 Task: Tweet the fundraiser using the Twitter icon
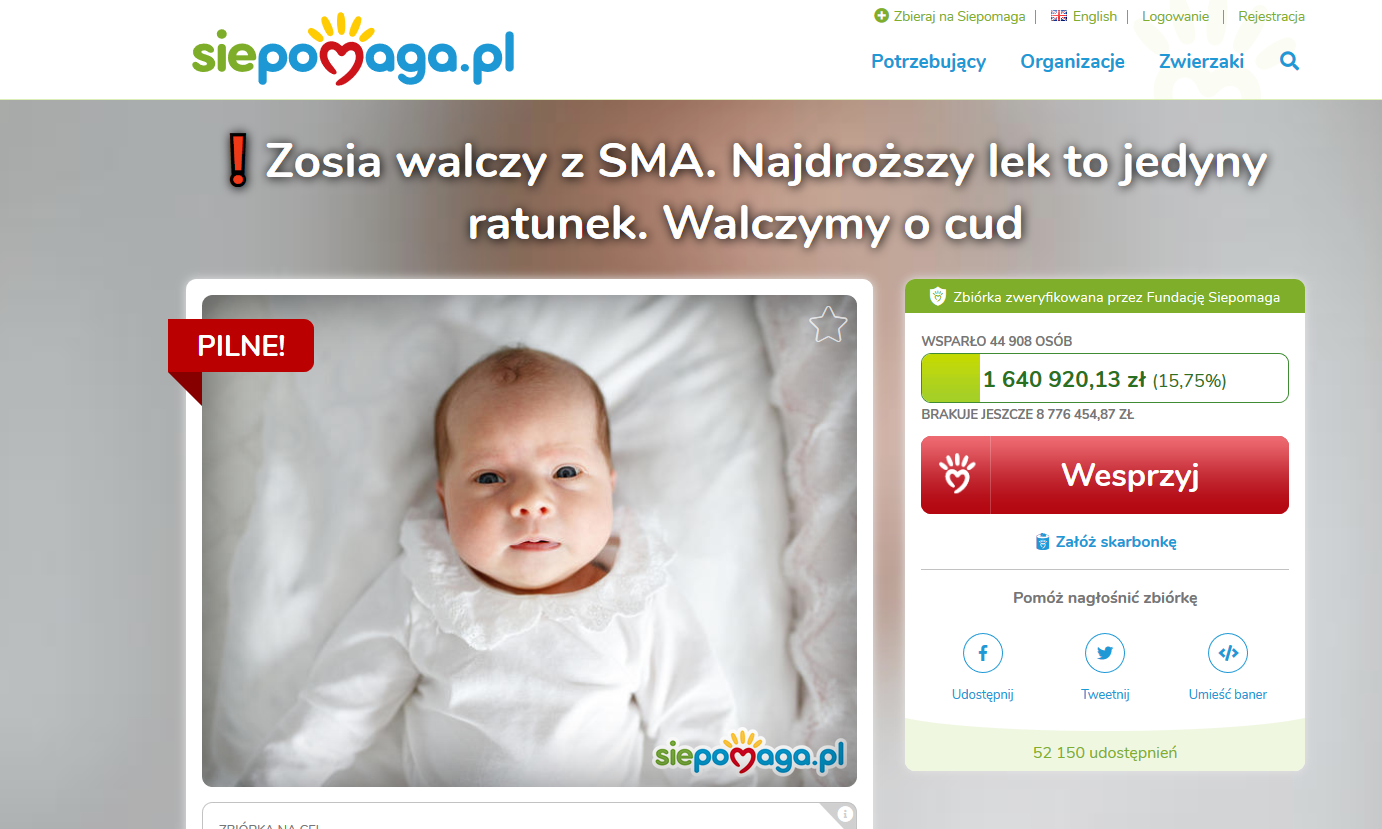click(1105, 653)
